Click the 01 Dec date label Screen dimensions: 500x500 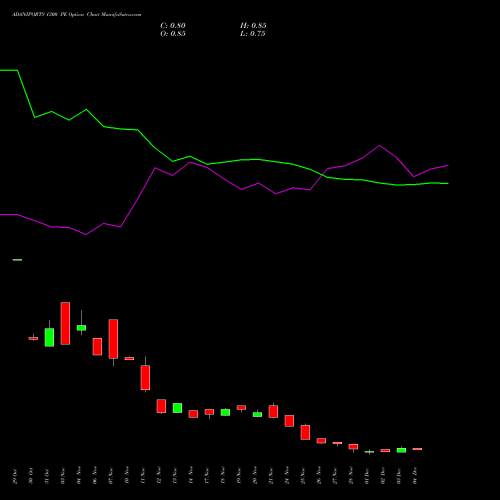pyautogui.click(x=367, y=476)
